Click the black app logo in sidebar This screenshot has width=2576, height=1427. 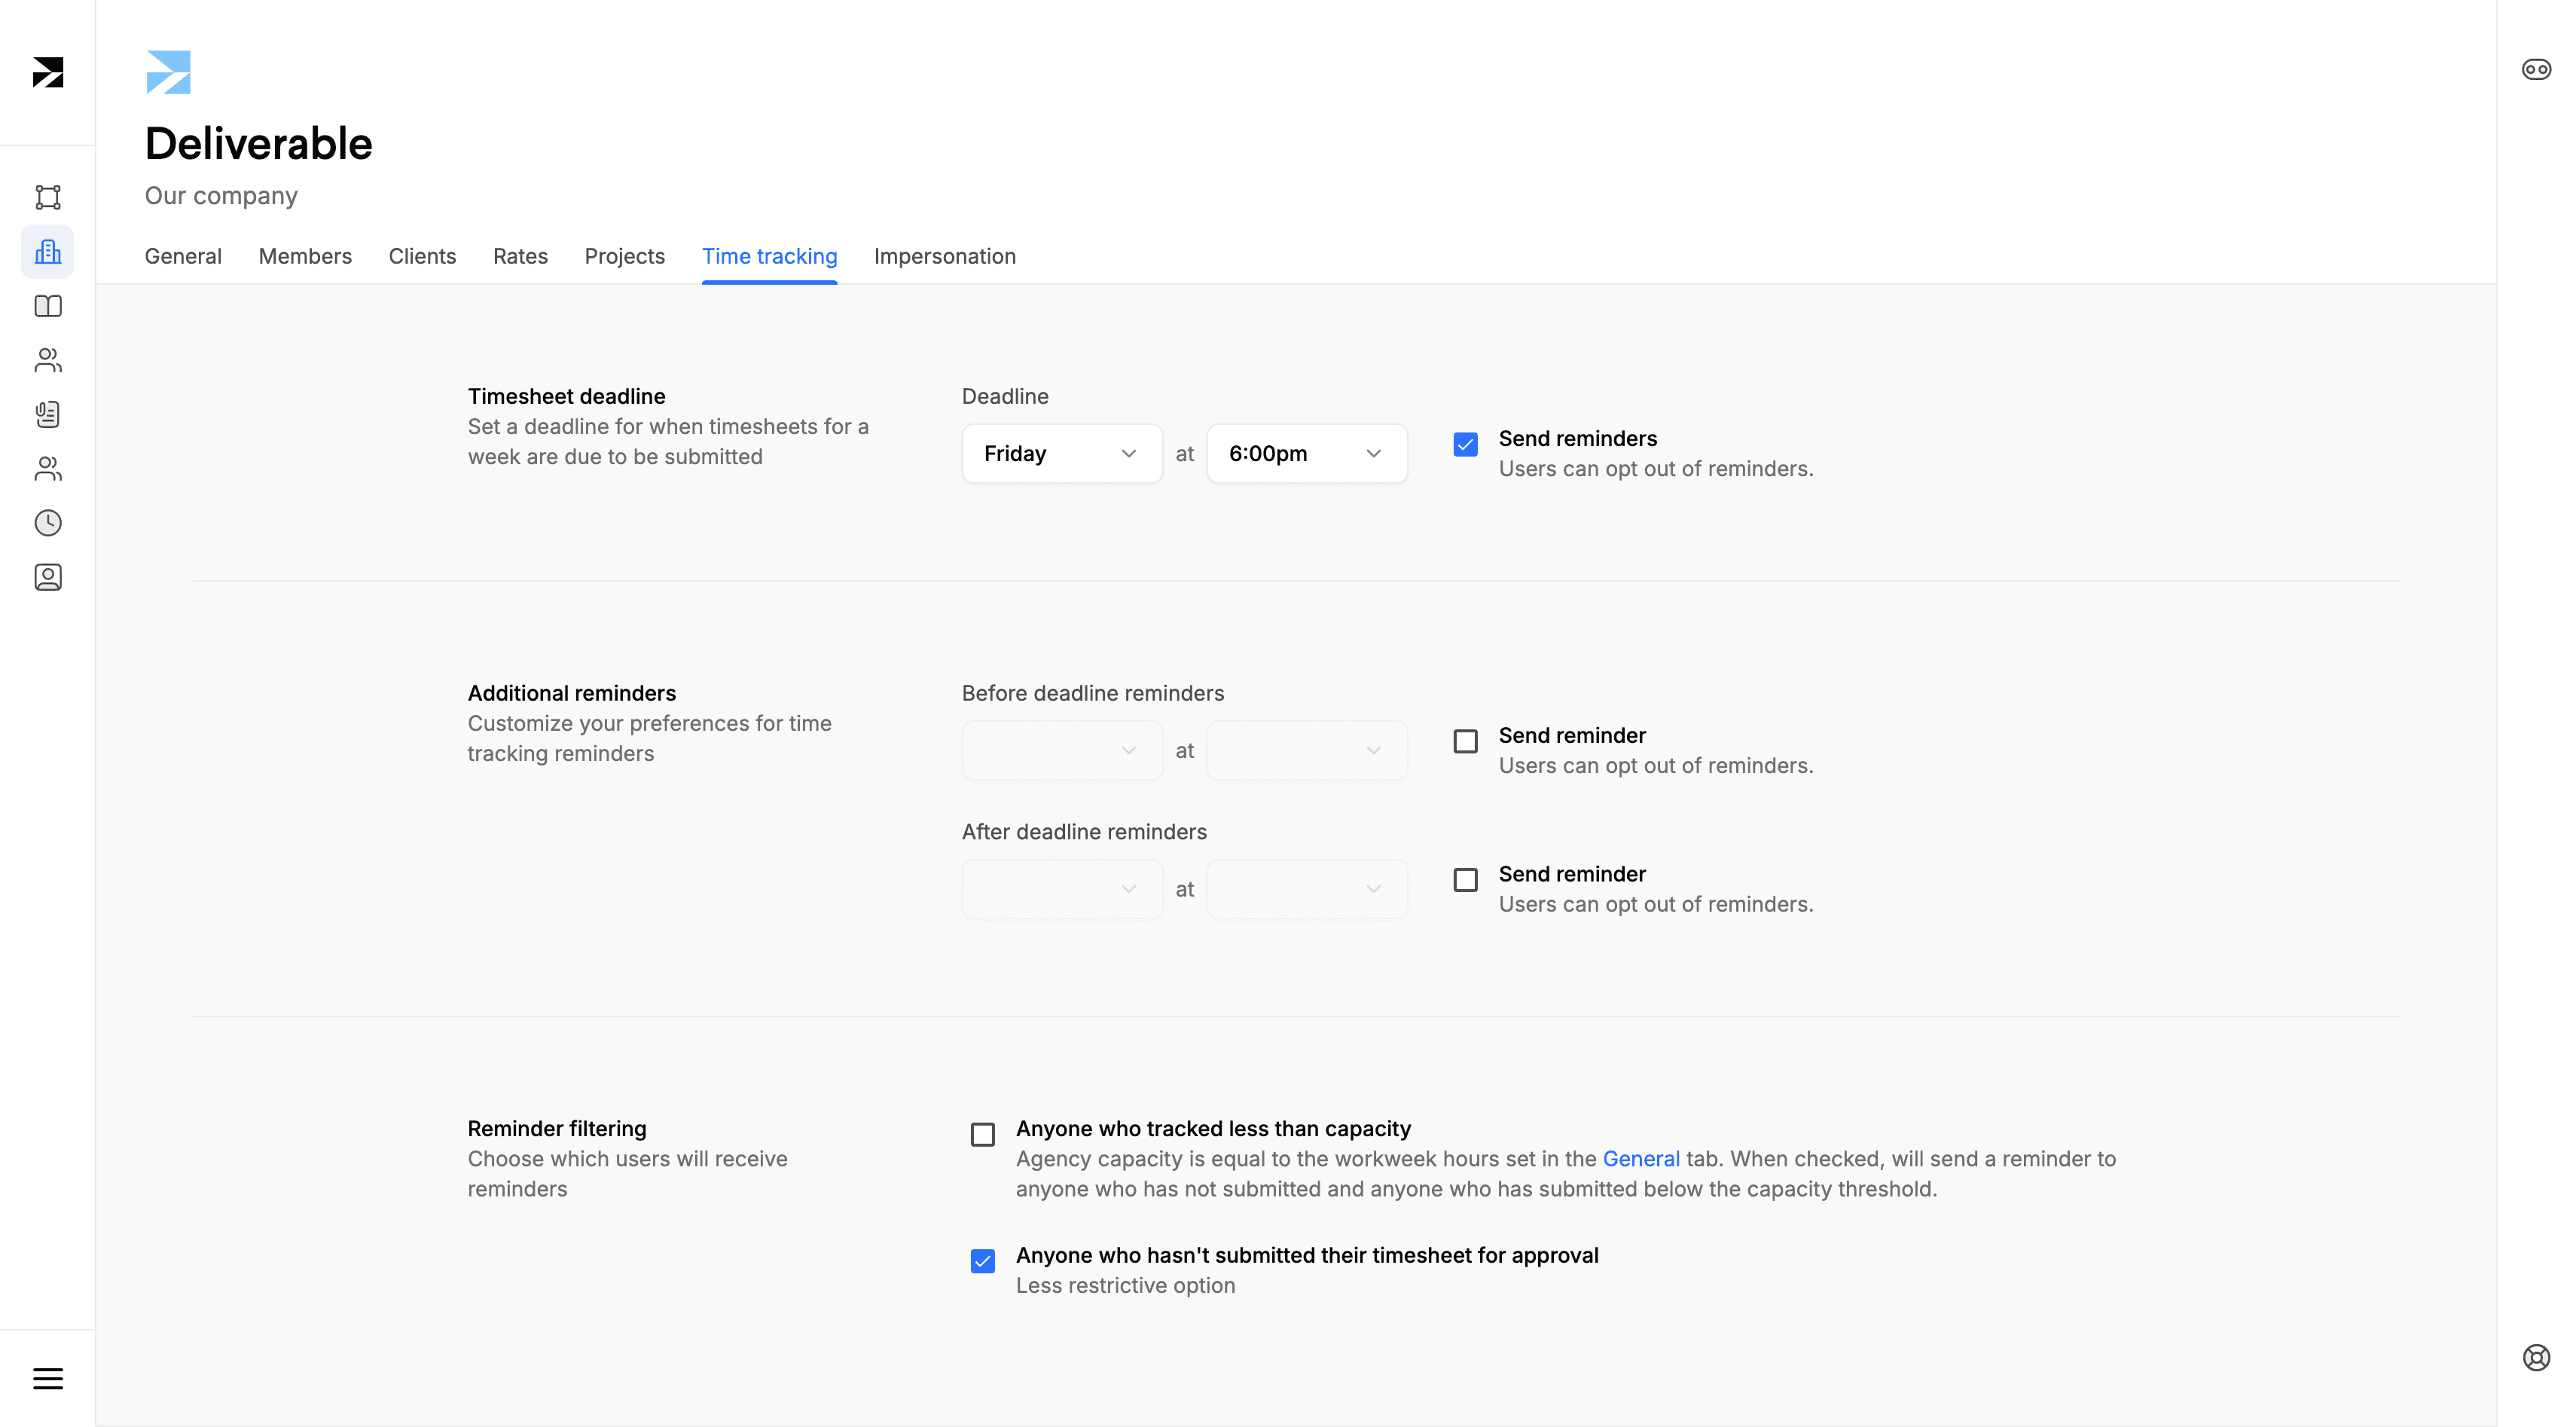coord(48,72)
